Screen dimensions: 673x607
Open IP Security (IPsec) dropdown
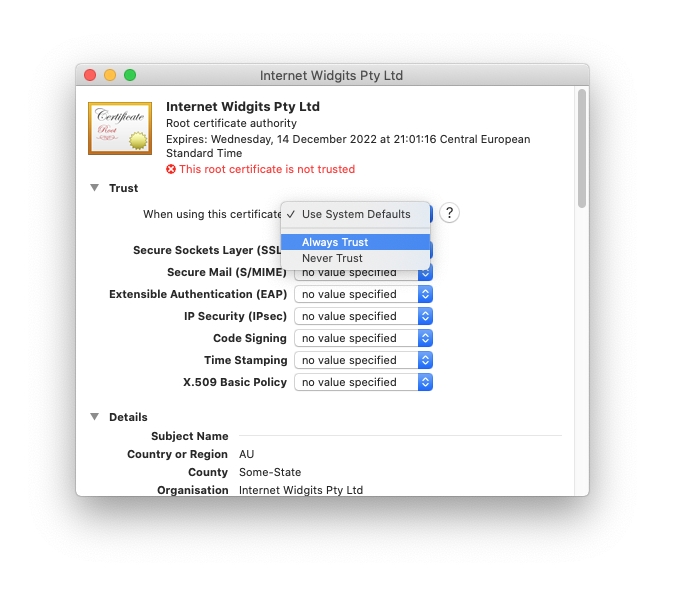tap(363, 316)
